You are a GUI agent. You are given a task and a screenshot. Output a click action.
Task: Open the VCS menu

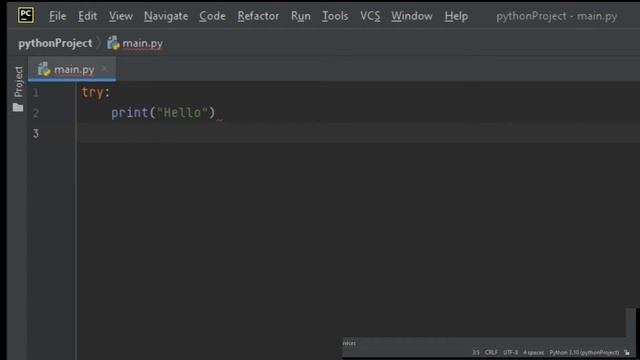click(370, 16)
